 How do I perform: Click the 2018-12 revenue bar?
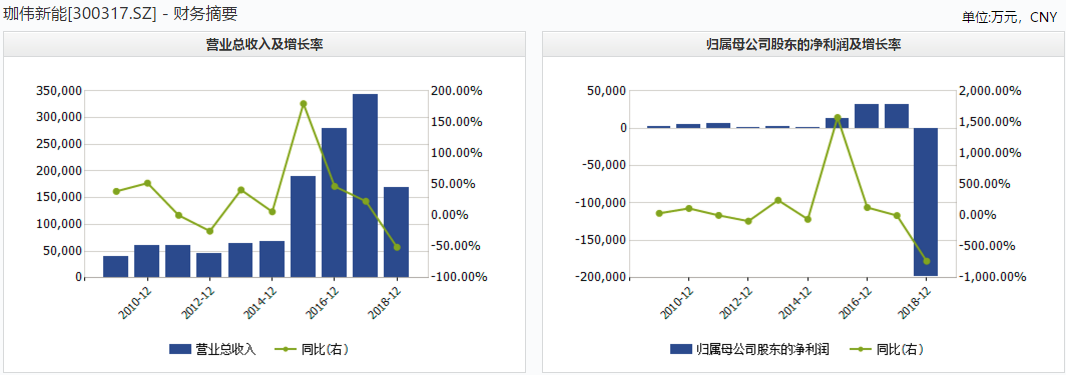[x=396, y=232]
